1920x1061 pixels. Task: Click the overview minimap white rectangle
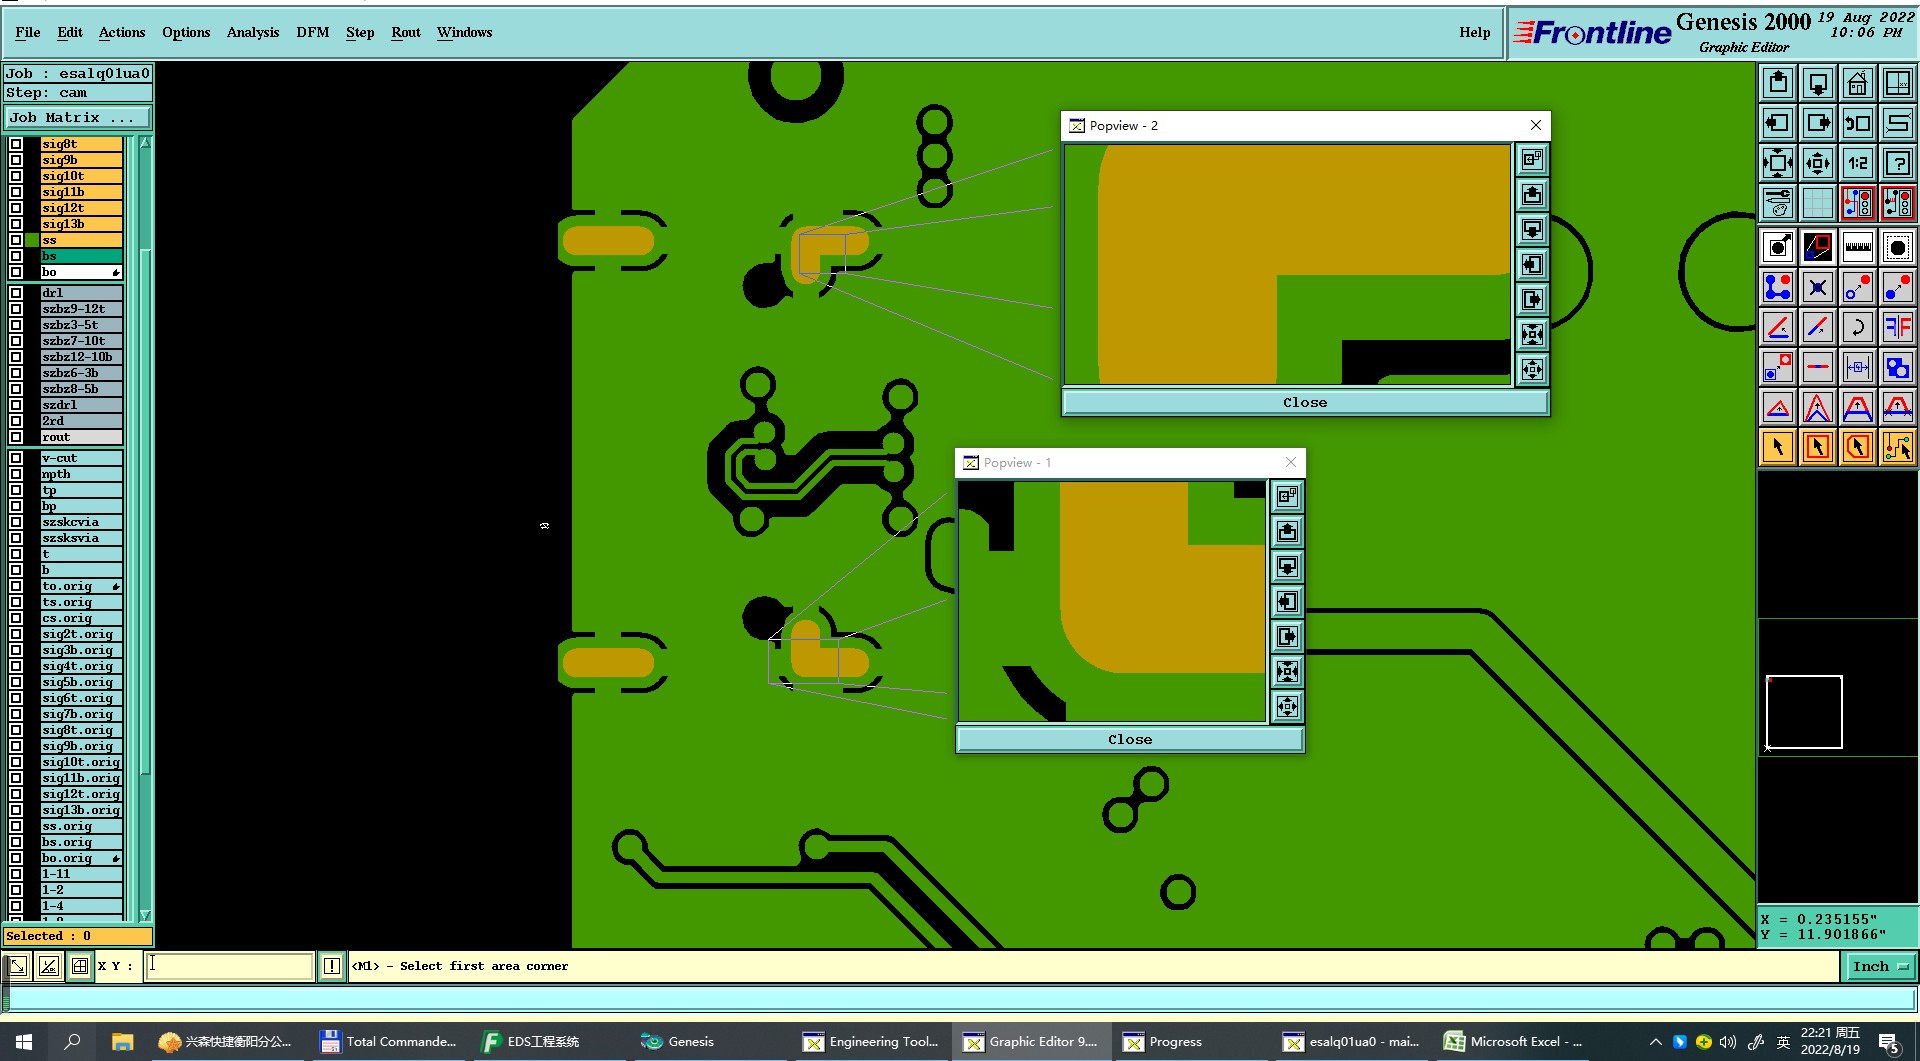point(1804,712)
